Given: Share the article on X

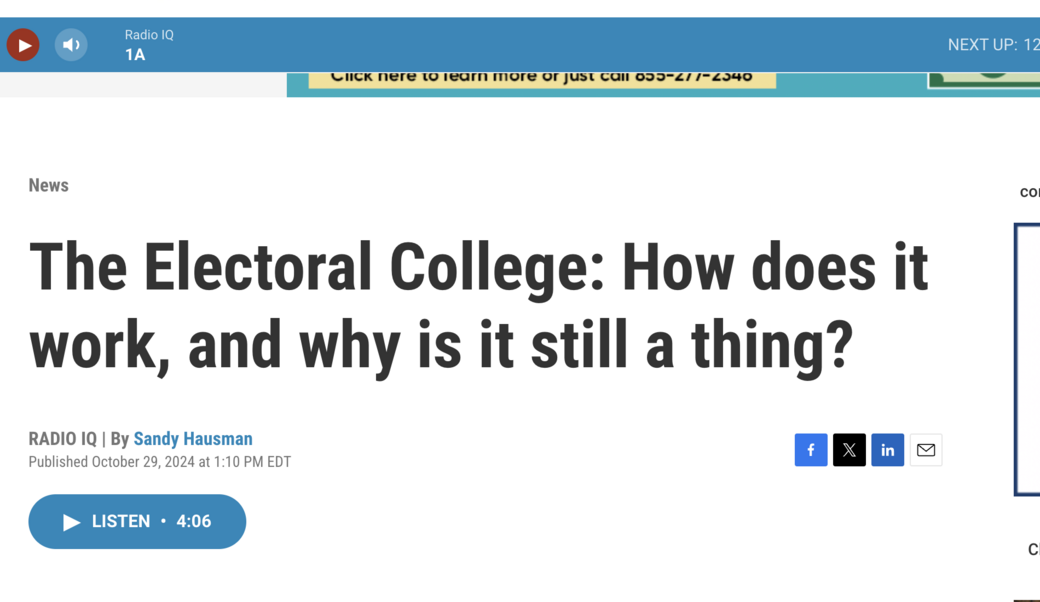Looking at the screenshot, I should (x=849, y=449).
